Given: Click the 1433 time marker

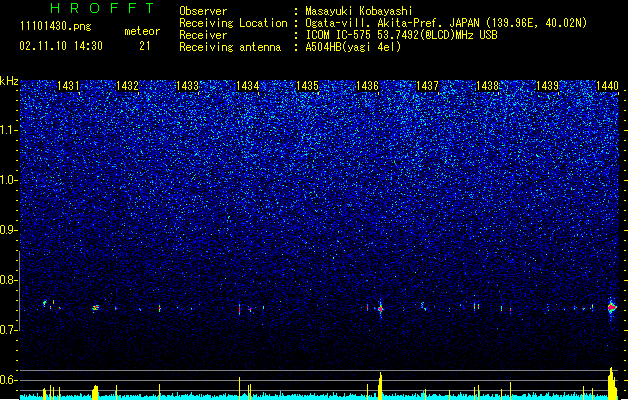Looking at the screenshot, I should pos(187,86).
